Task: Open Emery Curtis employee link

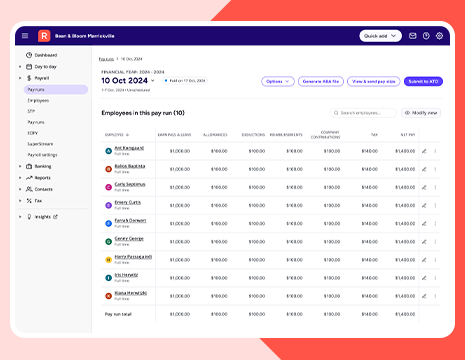Action: [128, 202]
